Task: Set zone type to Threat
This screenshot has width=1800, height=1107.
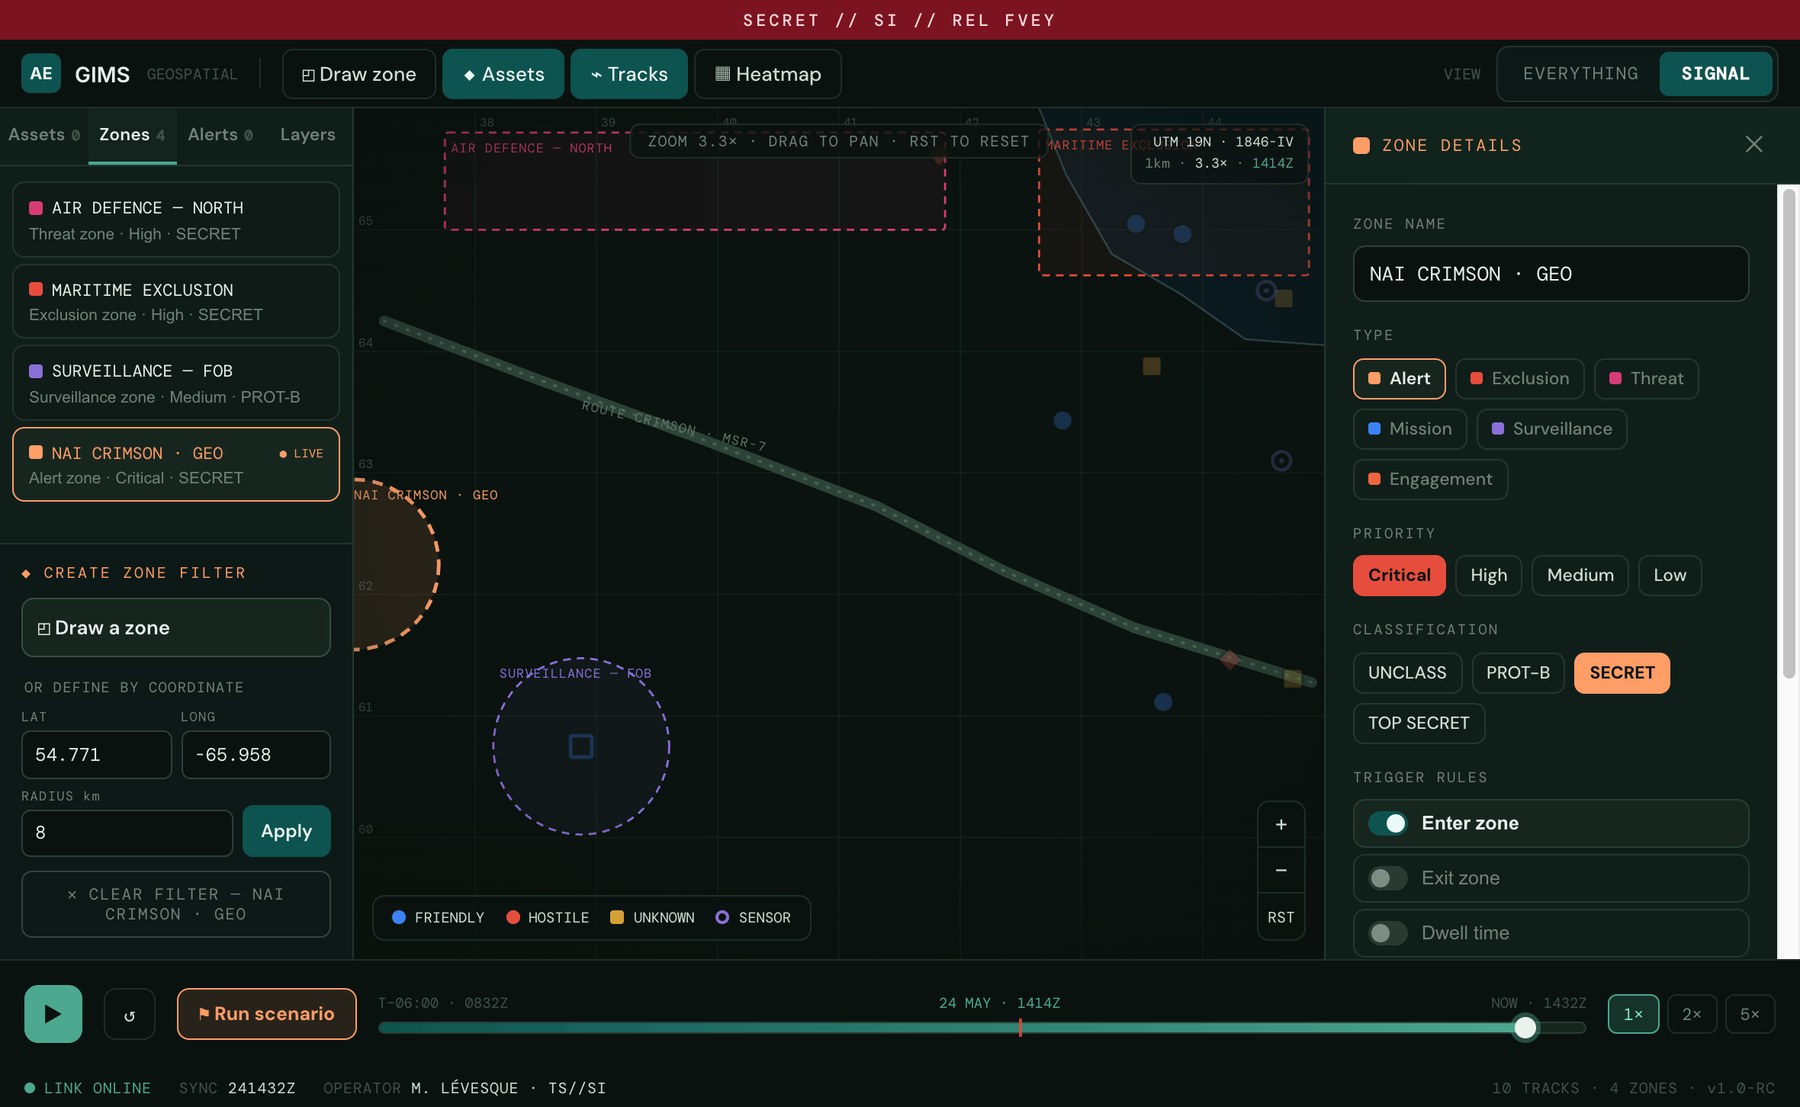Action: point(1646,379)
